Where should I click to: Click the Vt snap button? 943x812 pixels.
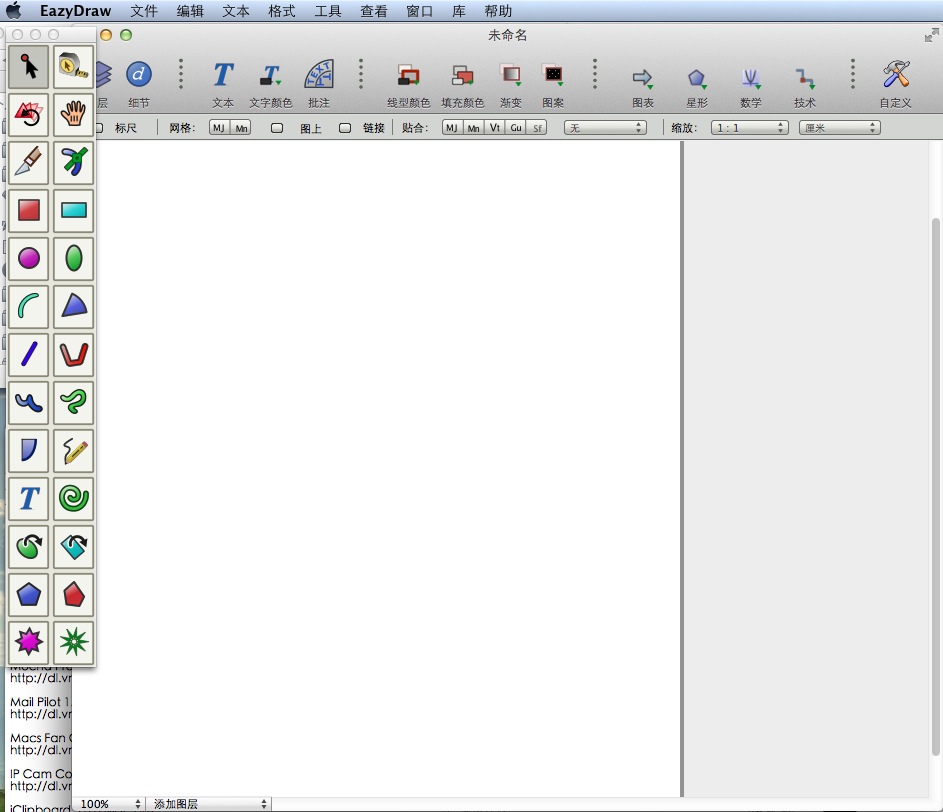tap(495, 128)
